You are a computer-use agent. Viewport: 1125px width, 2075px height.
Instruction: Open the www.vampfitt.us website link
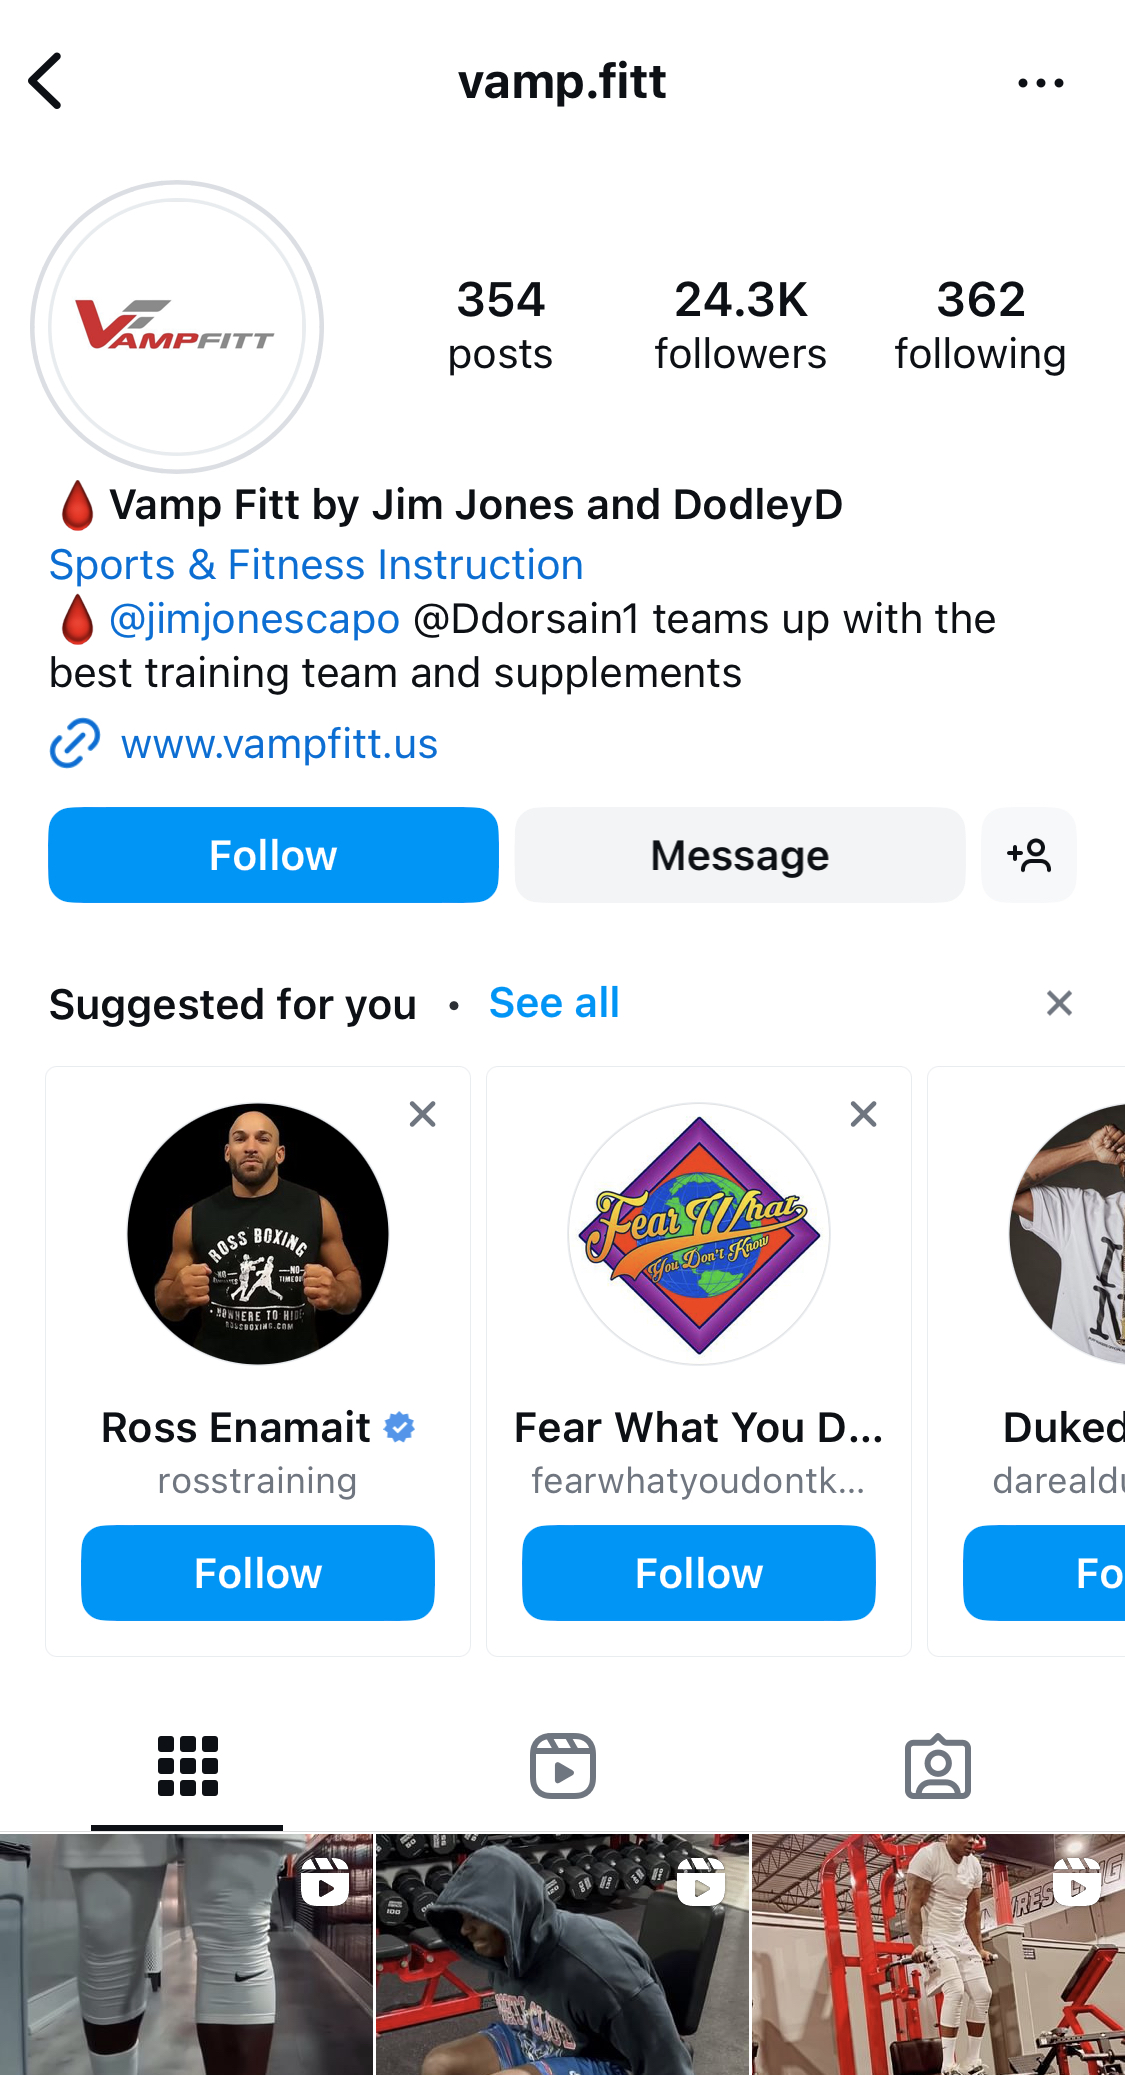click(279, 744)
